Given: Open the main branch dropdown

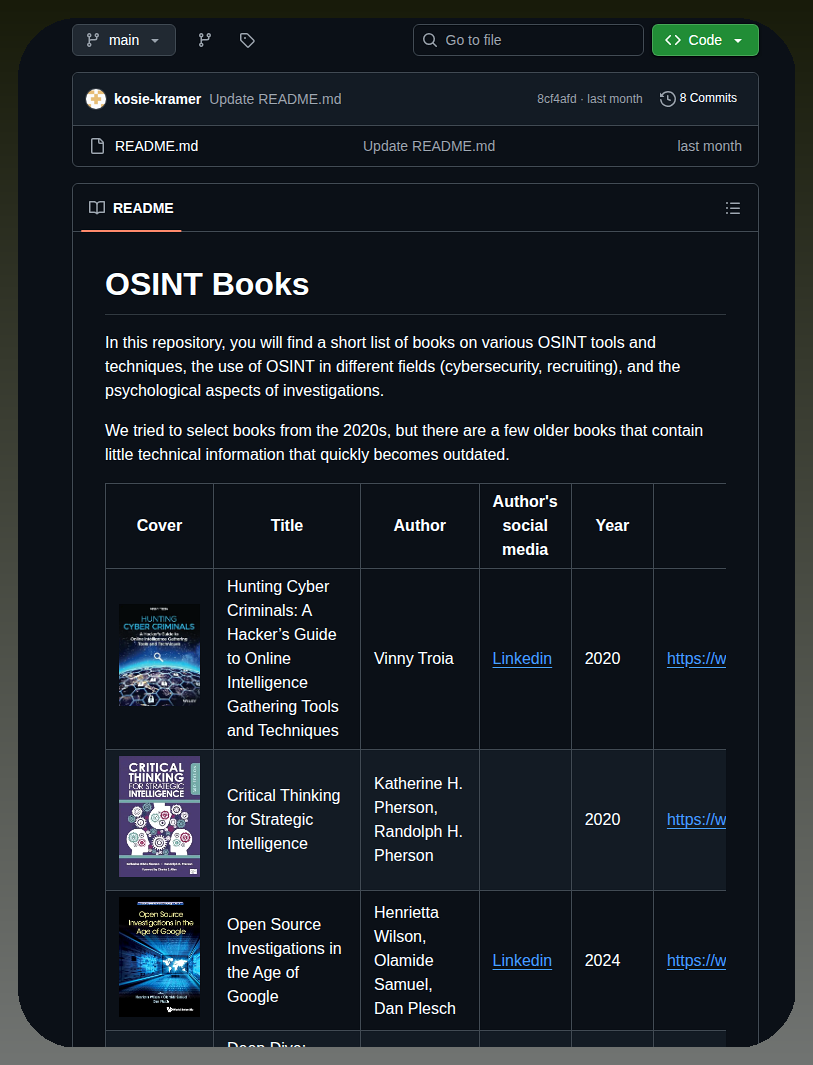Looking at the screenshot, I should (x=124, y=40).
